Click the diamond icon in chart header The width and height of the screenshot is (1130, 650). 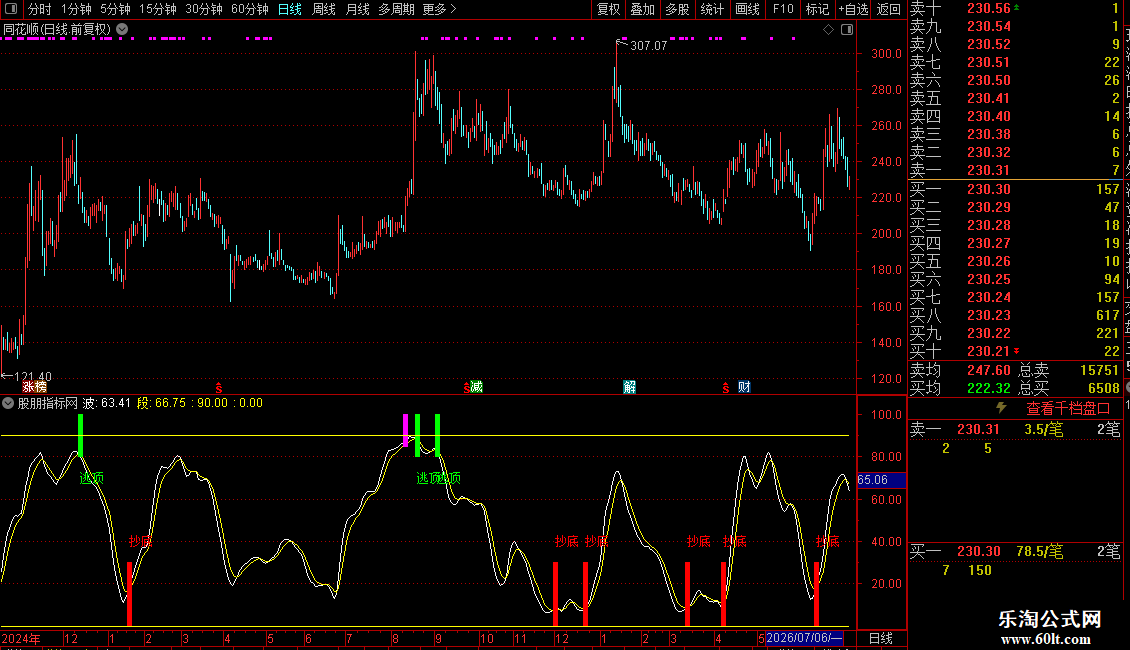click(828, 30)
